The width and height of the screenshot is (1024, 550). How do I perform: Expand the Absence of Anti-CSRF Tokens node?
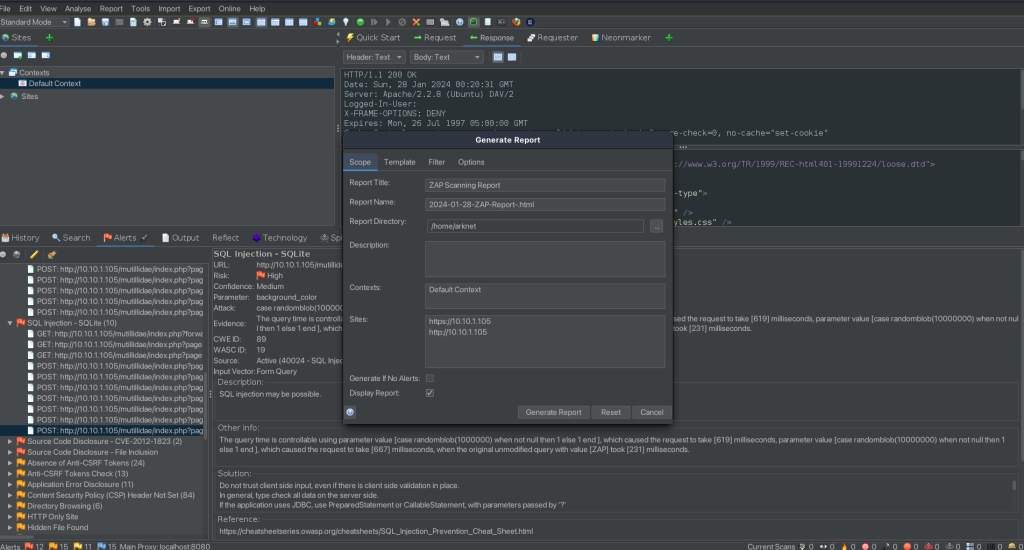(x=10, y=462)
